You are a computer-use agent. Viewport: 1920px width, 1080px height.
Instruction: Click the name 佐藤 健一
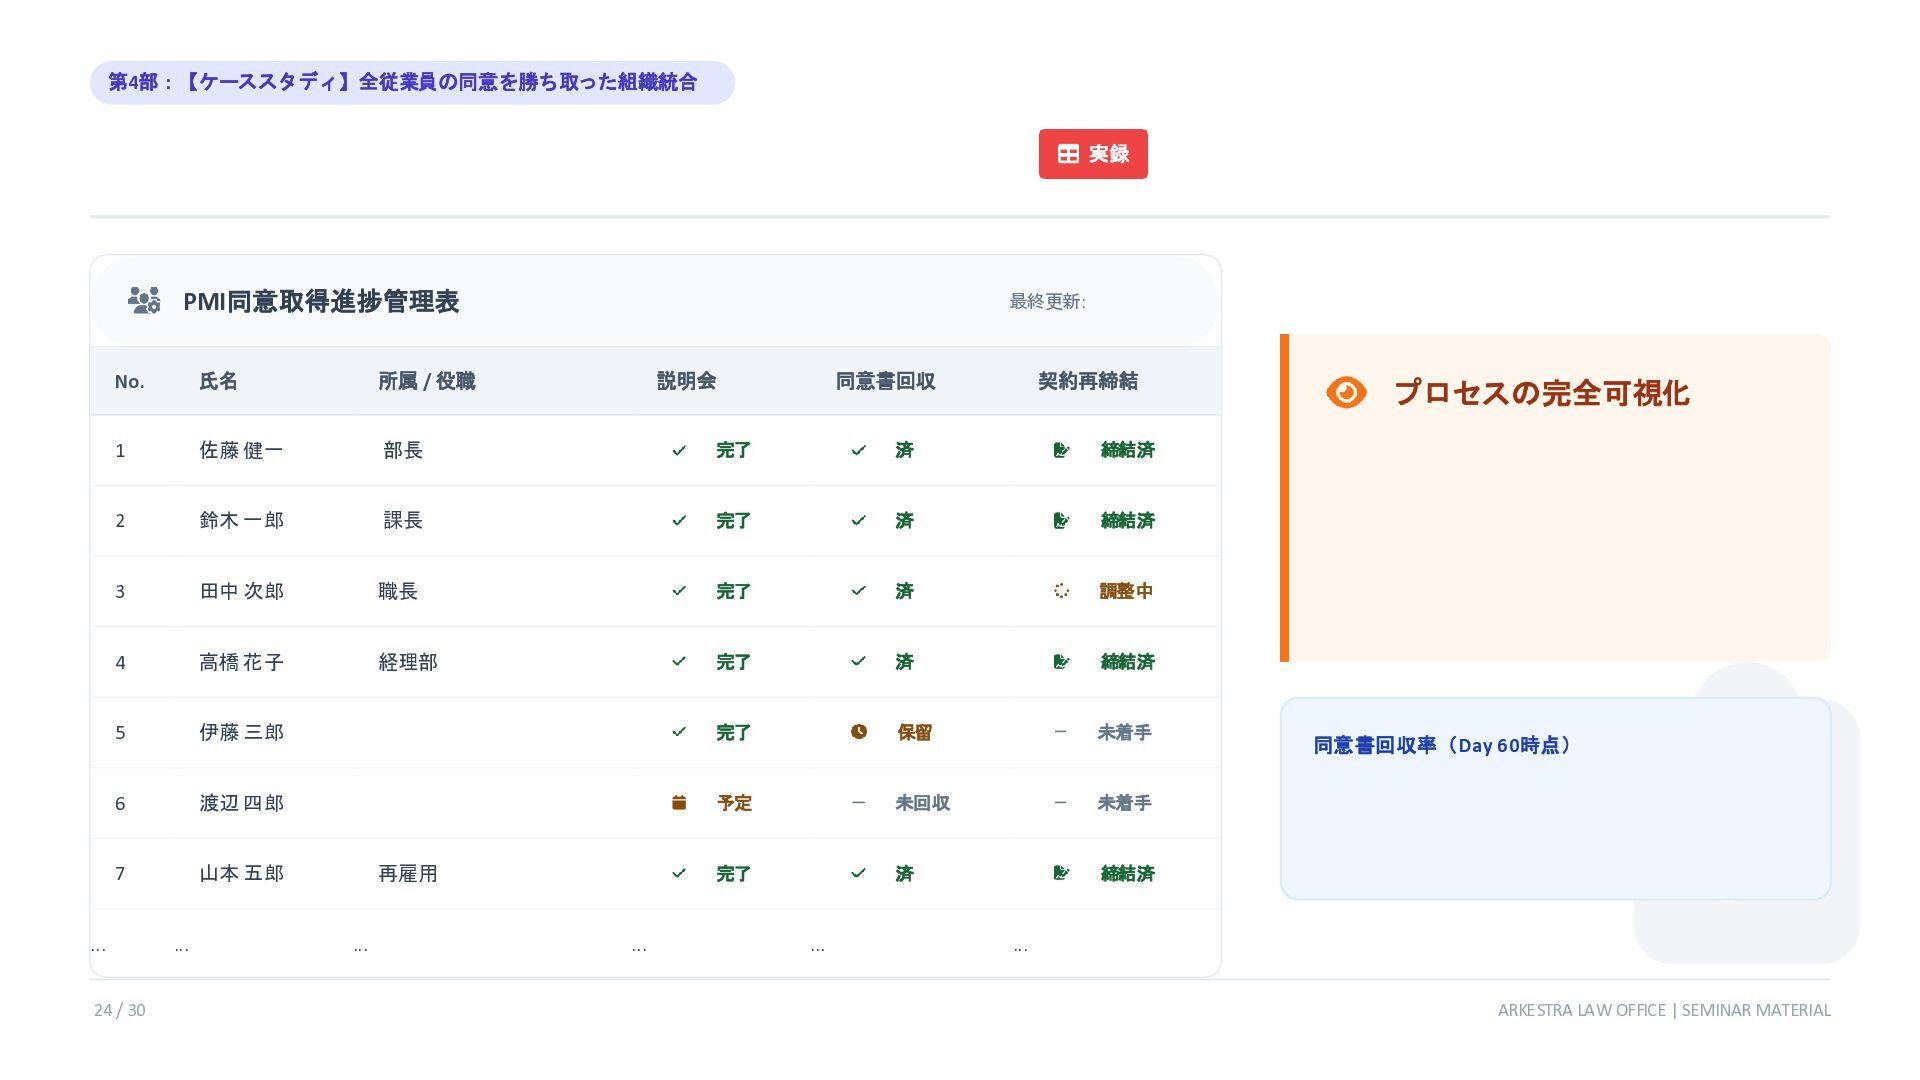[x=241, y=450]
